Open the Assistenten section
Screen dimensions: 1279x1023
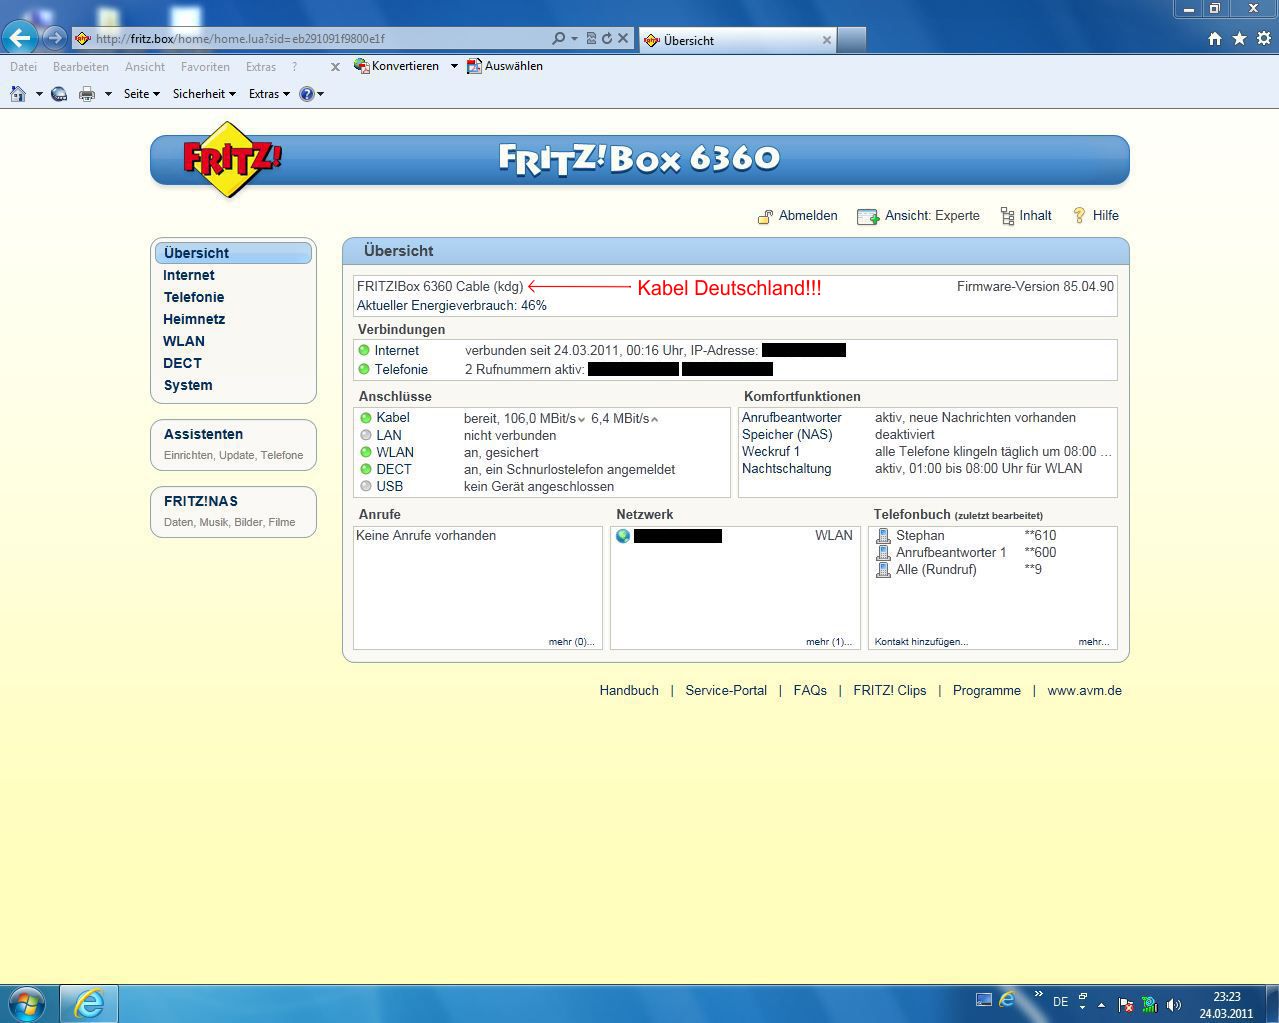233,444
